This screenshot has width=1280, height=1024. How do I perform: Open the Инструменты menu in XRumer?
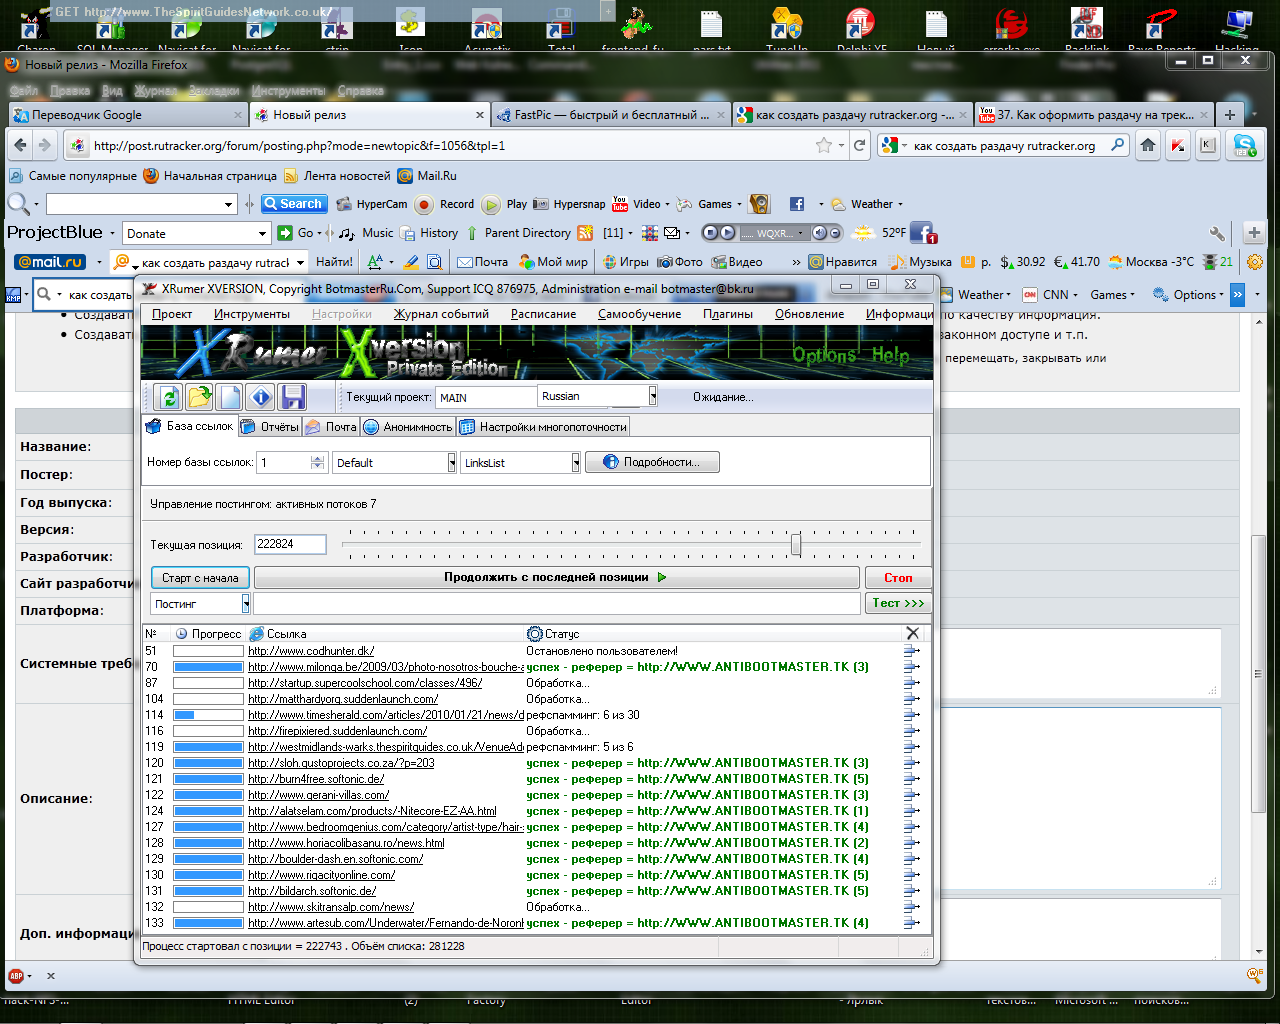pyautogui.click(x=251, y=313)
